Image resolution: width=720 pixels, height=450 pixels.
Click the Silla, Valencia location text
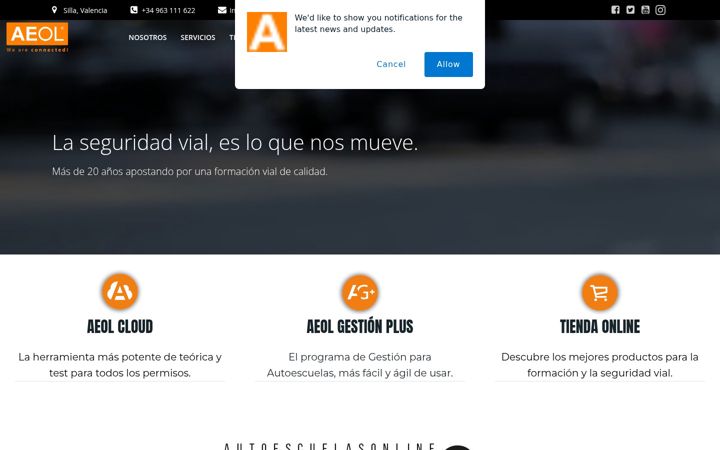(85, 10)
